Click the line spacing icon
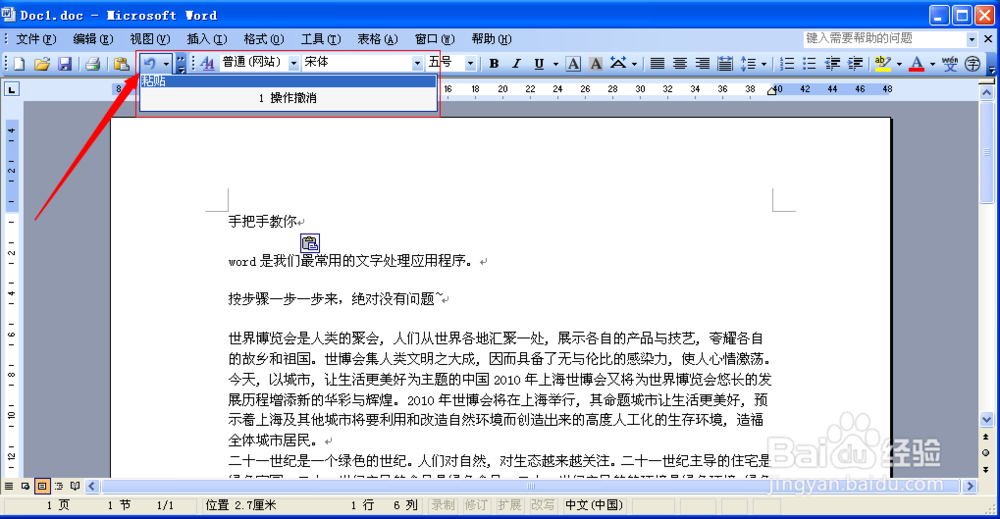1000x519 pixels. (748, 64)
